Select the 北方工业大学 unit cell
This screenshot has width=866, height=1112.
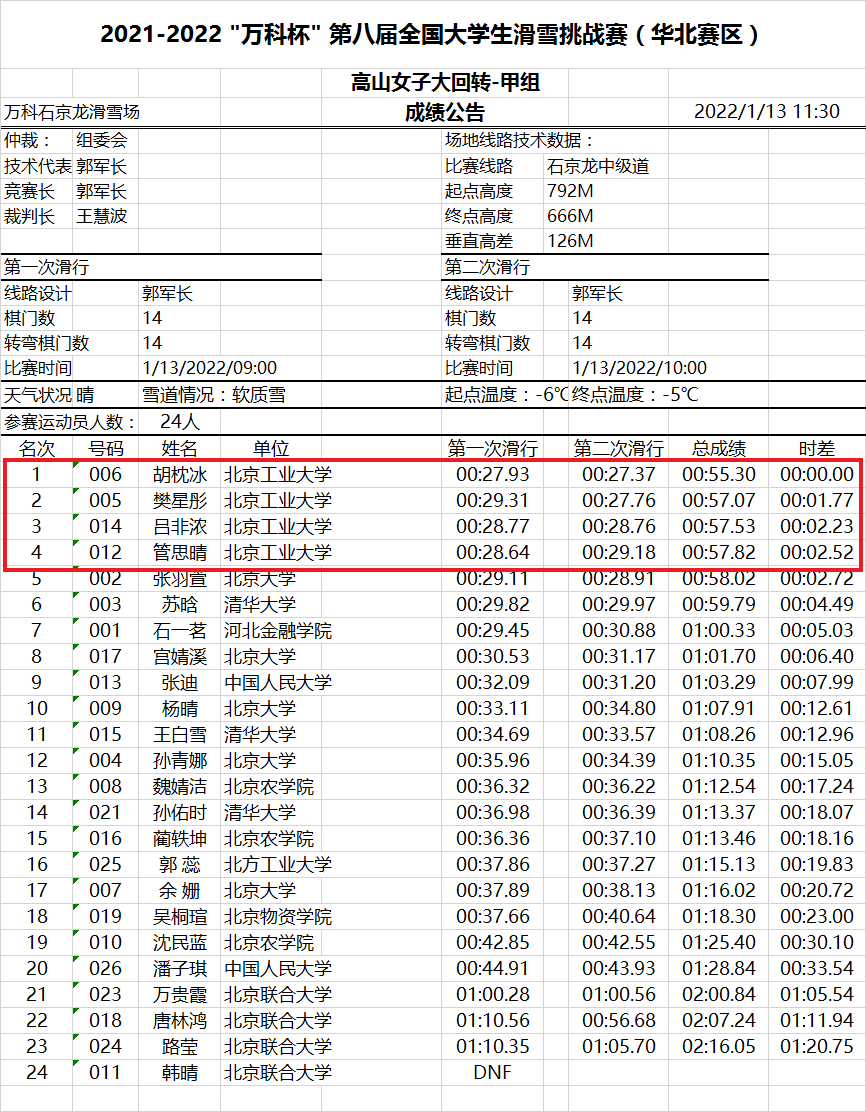277,864
